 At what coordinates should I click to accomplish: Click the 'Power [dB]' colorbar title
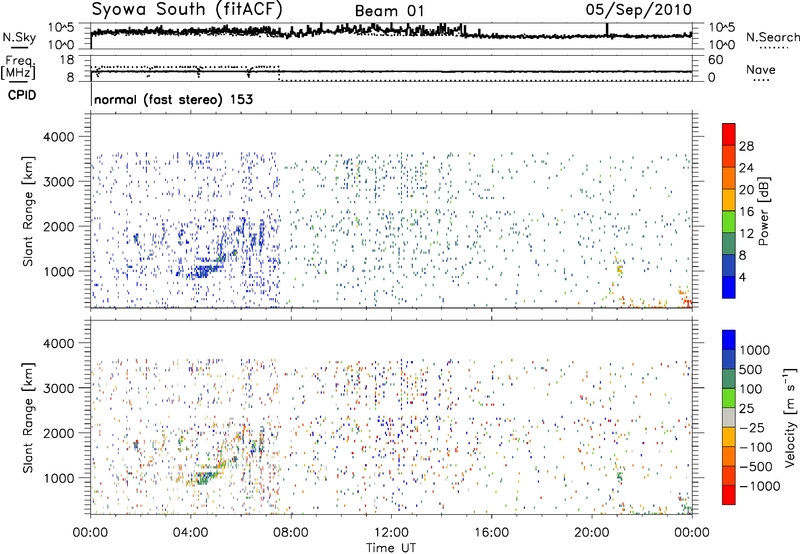763,211
